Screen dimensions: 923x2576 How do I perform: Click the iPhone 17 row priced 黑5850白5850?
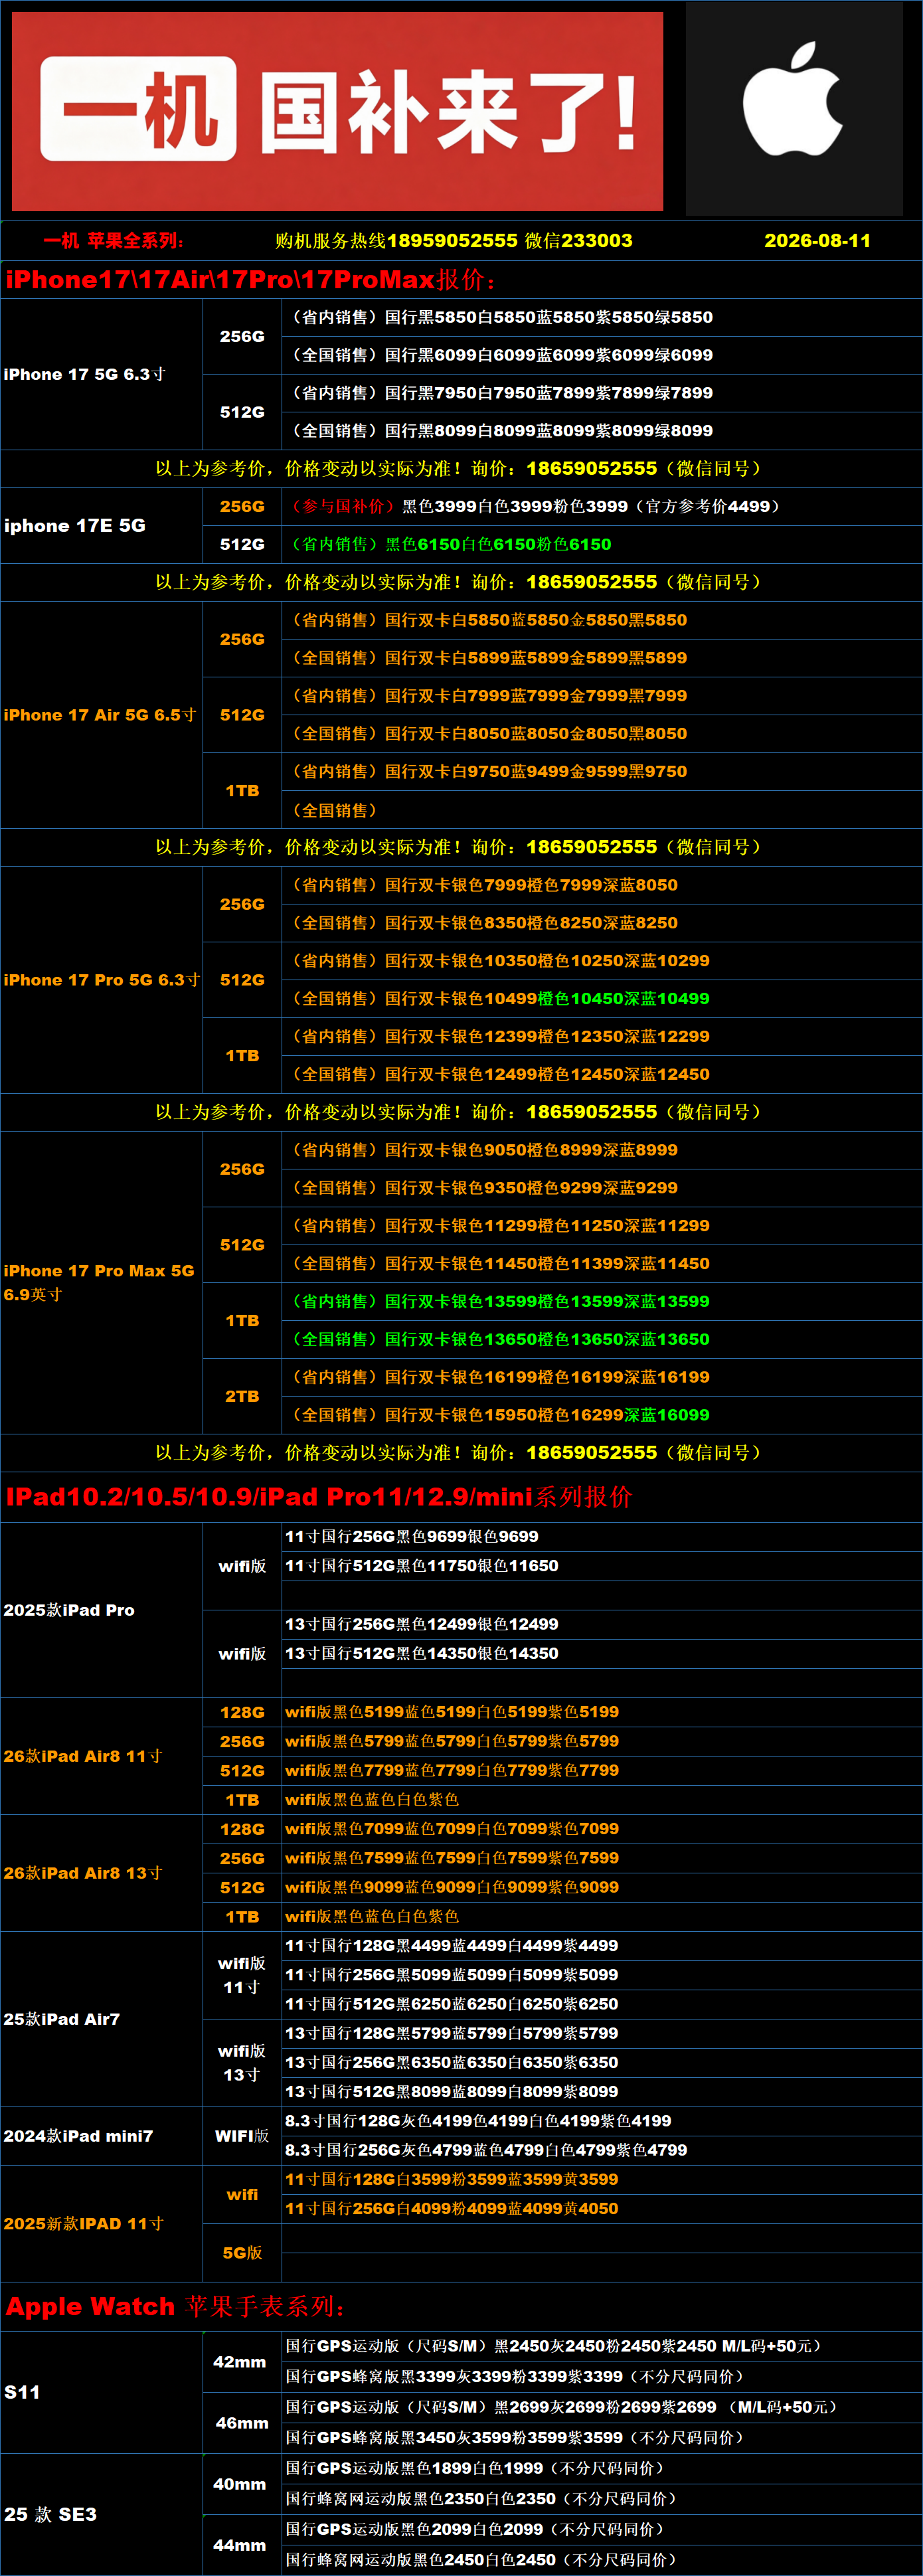602,318
